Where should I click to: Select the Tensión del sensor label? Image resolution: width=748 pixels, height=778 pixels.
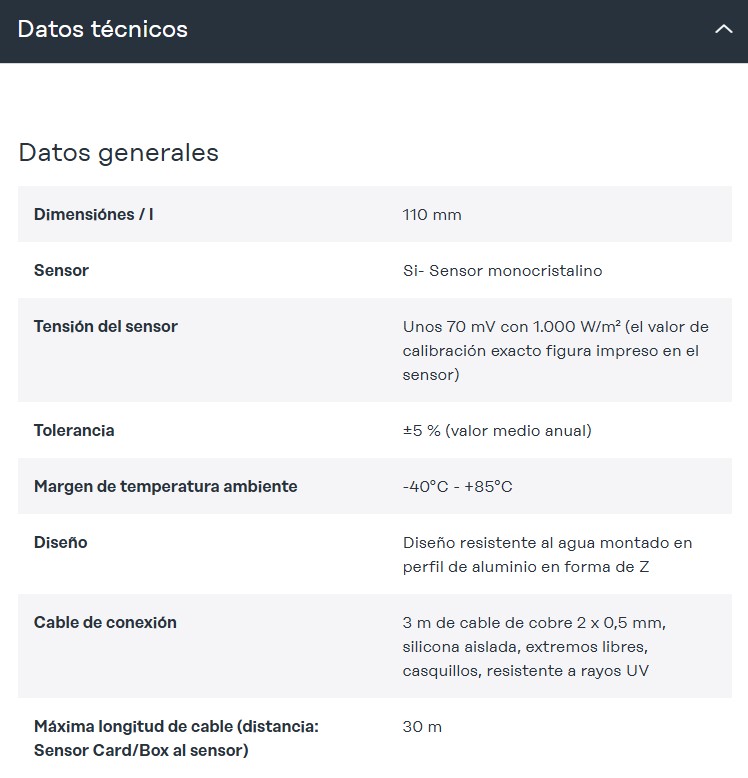(106, 327)
